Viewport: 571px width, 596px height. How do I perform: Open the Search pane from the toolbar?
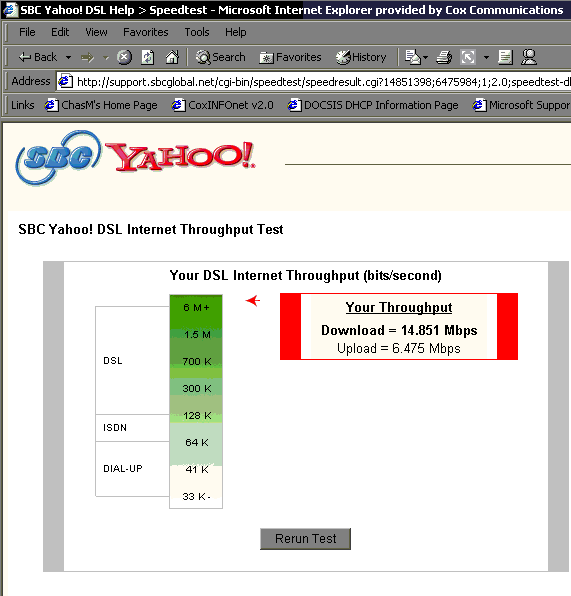tap(220, 57)
